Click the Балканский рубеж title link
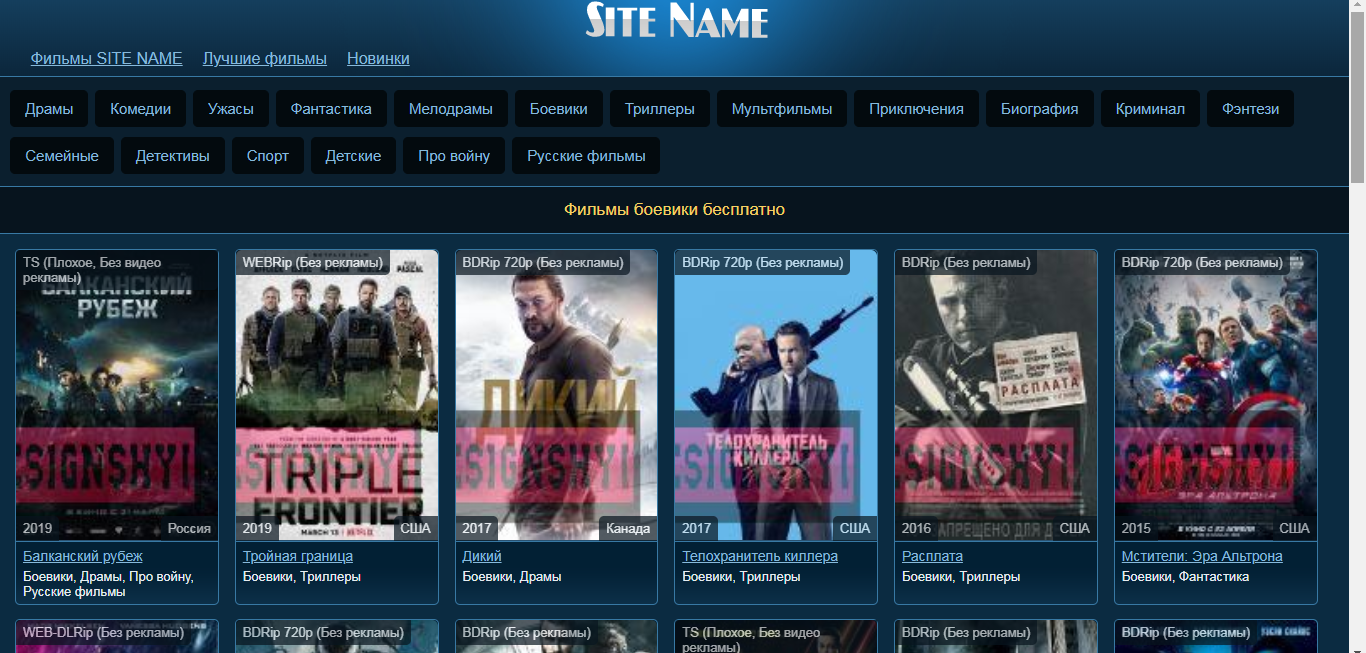Screen dimensions: 1366x653 point(83,556)
